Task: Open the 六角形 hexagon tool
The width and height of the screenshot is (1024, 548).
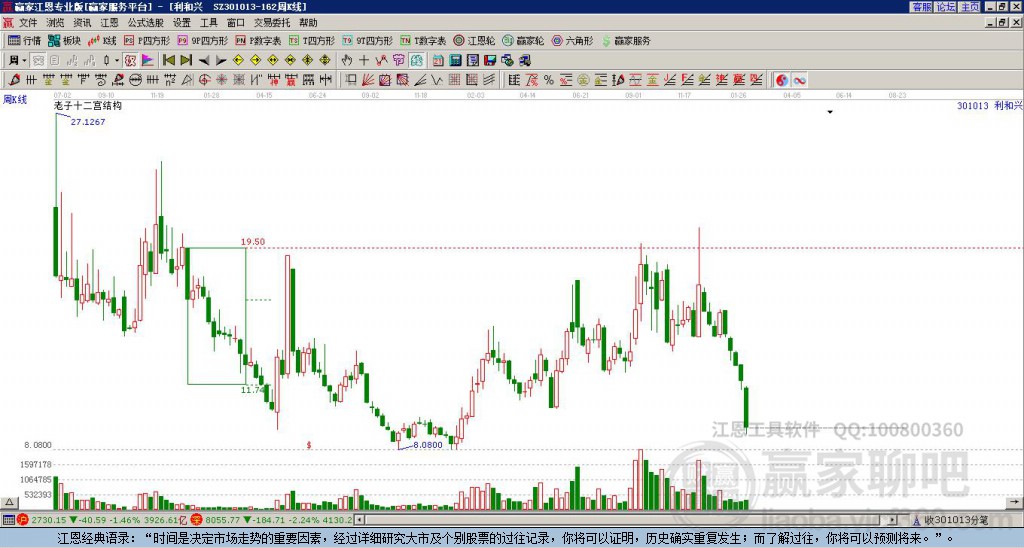Action: tap(572, 40)
